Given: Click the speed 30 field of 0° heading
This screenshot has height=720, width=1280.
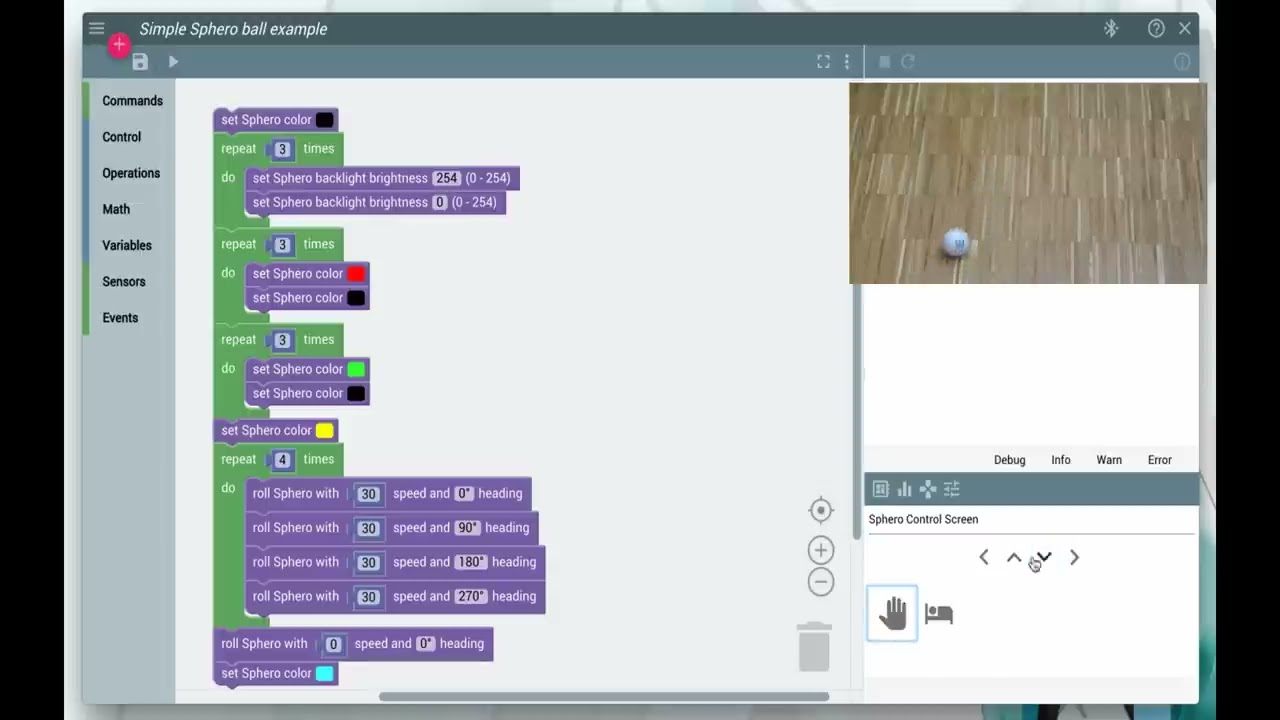Looking at the screenshot, I should tap(369, 494).
